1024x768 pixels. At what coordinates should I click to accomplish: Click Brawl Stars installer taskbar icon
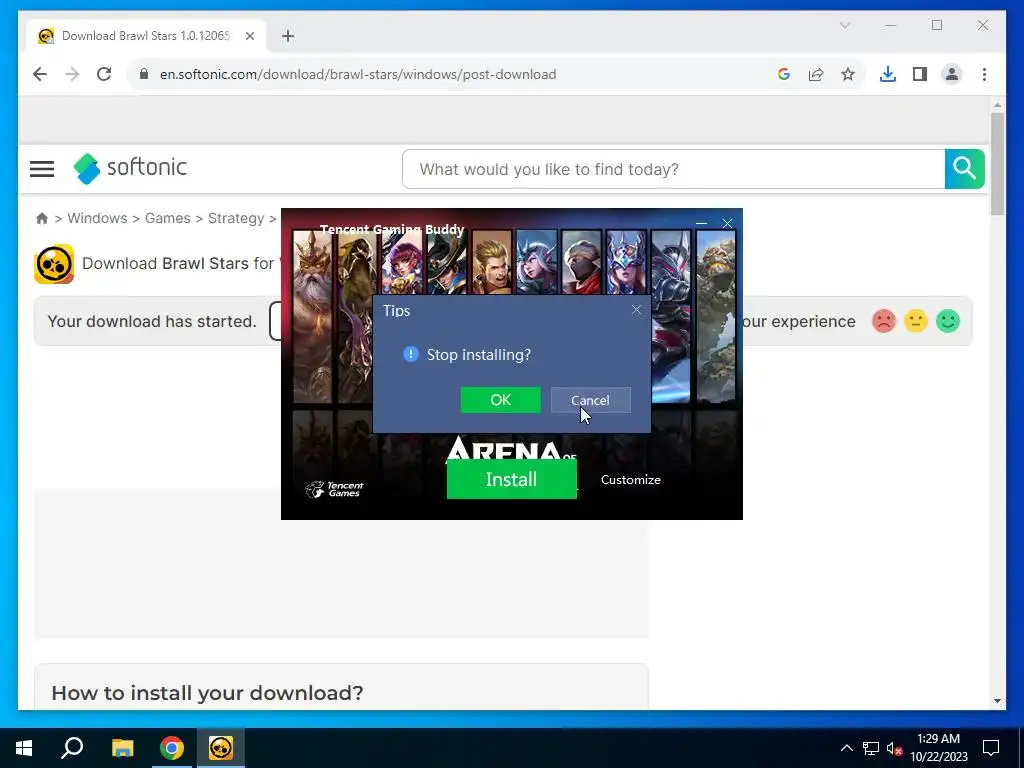click(221, 748)
